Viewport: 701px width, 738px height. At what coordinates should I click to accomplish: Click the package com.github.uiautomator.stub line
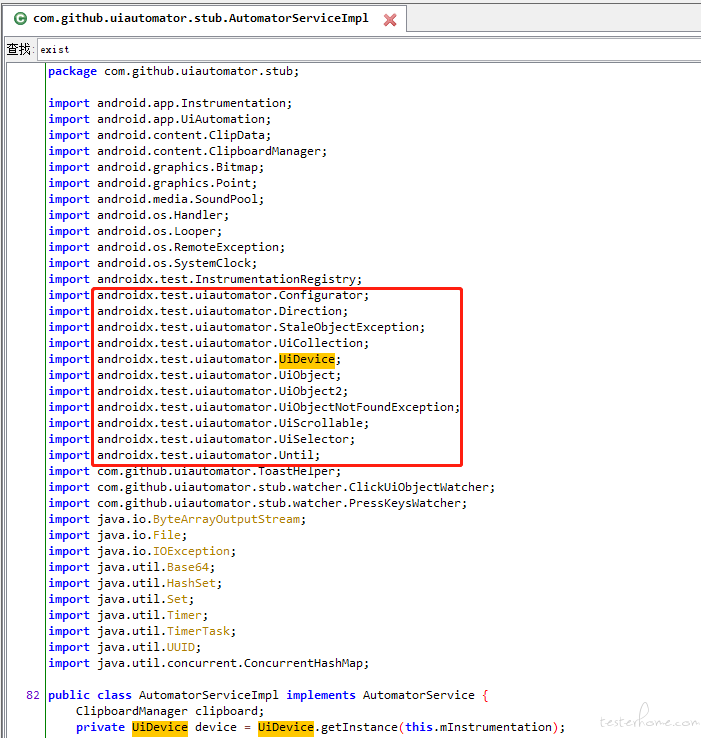(173, 71)
